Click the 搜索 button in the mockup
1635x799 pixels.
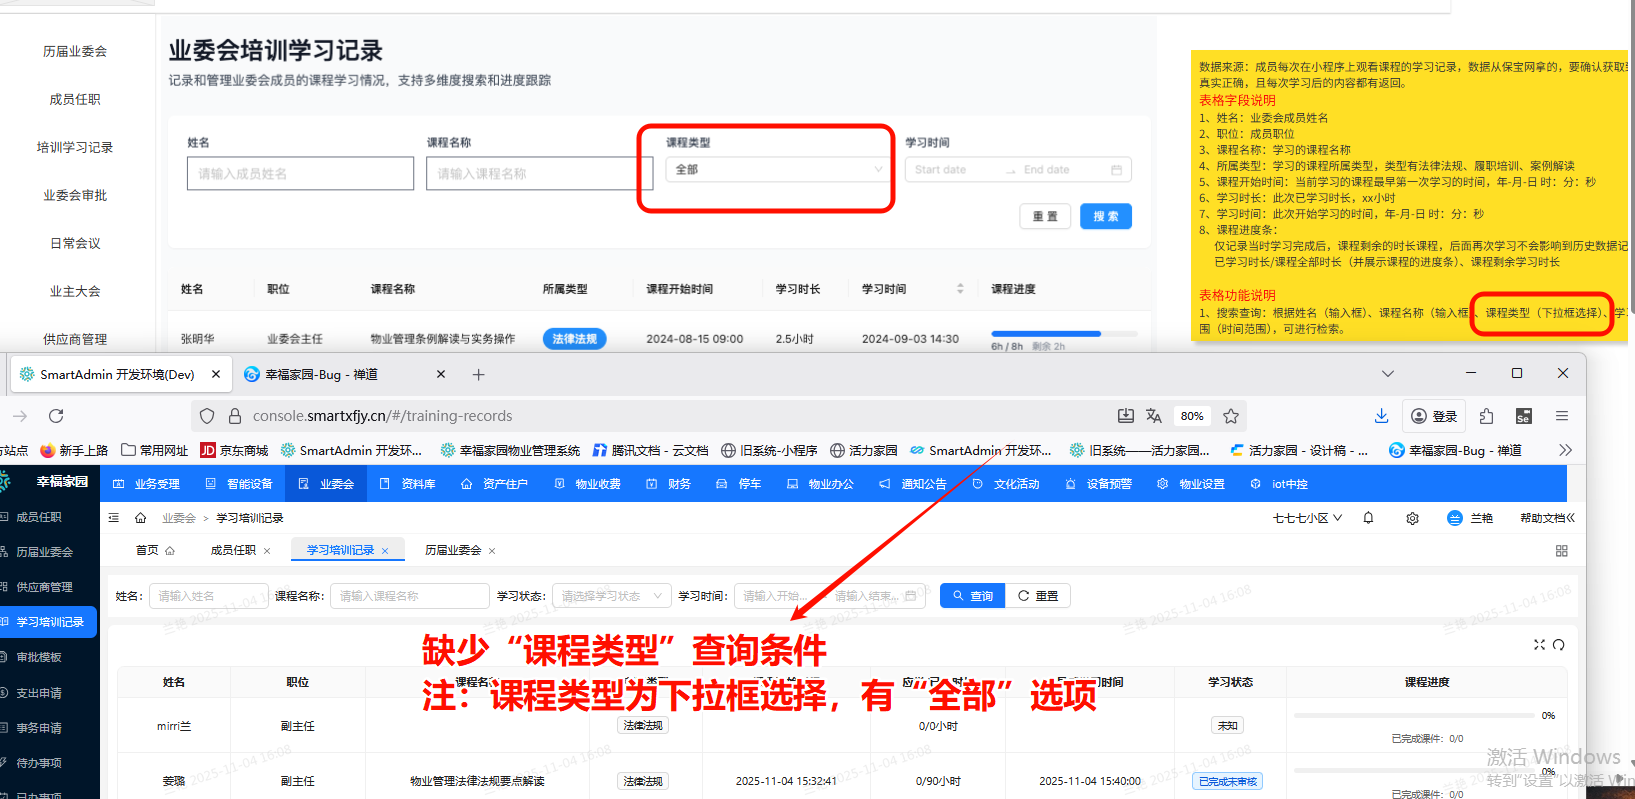pos(1106,217)
